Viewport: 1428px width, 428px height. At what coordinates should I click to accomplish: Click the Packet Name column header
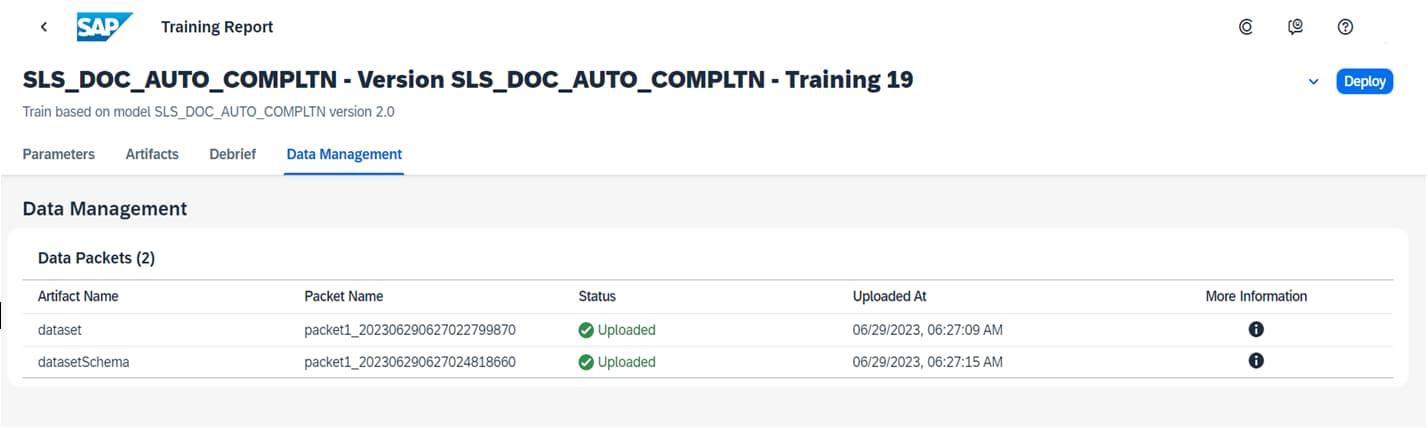343,296
